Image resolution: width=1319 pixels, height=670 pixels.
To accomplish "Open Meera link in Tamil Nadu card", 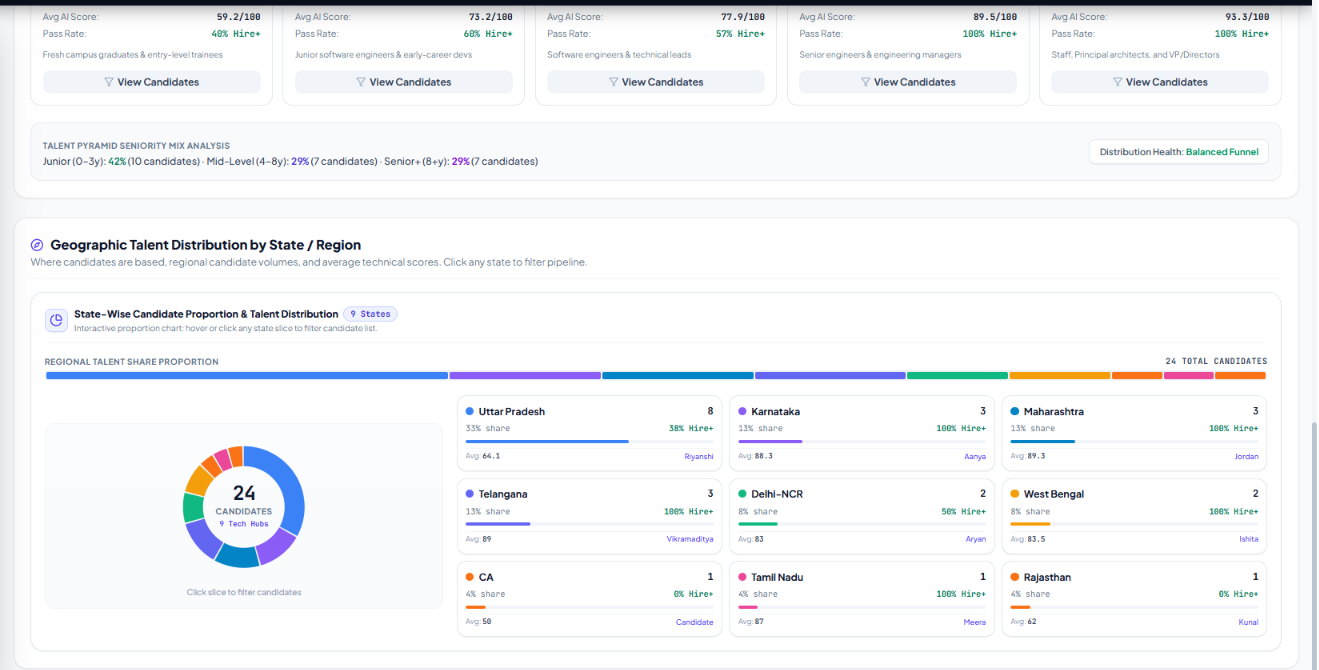I will (975, 622).
